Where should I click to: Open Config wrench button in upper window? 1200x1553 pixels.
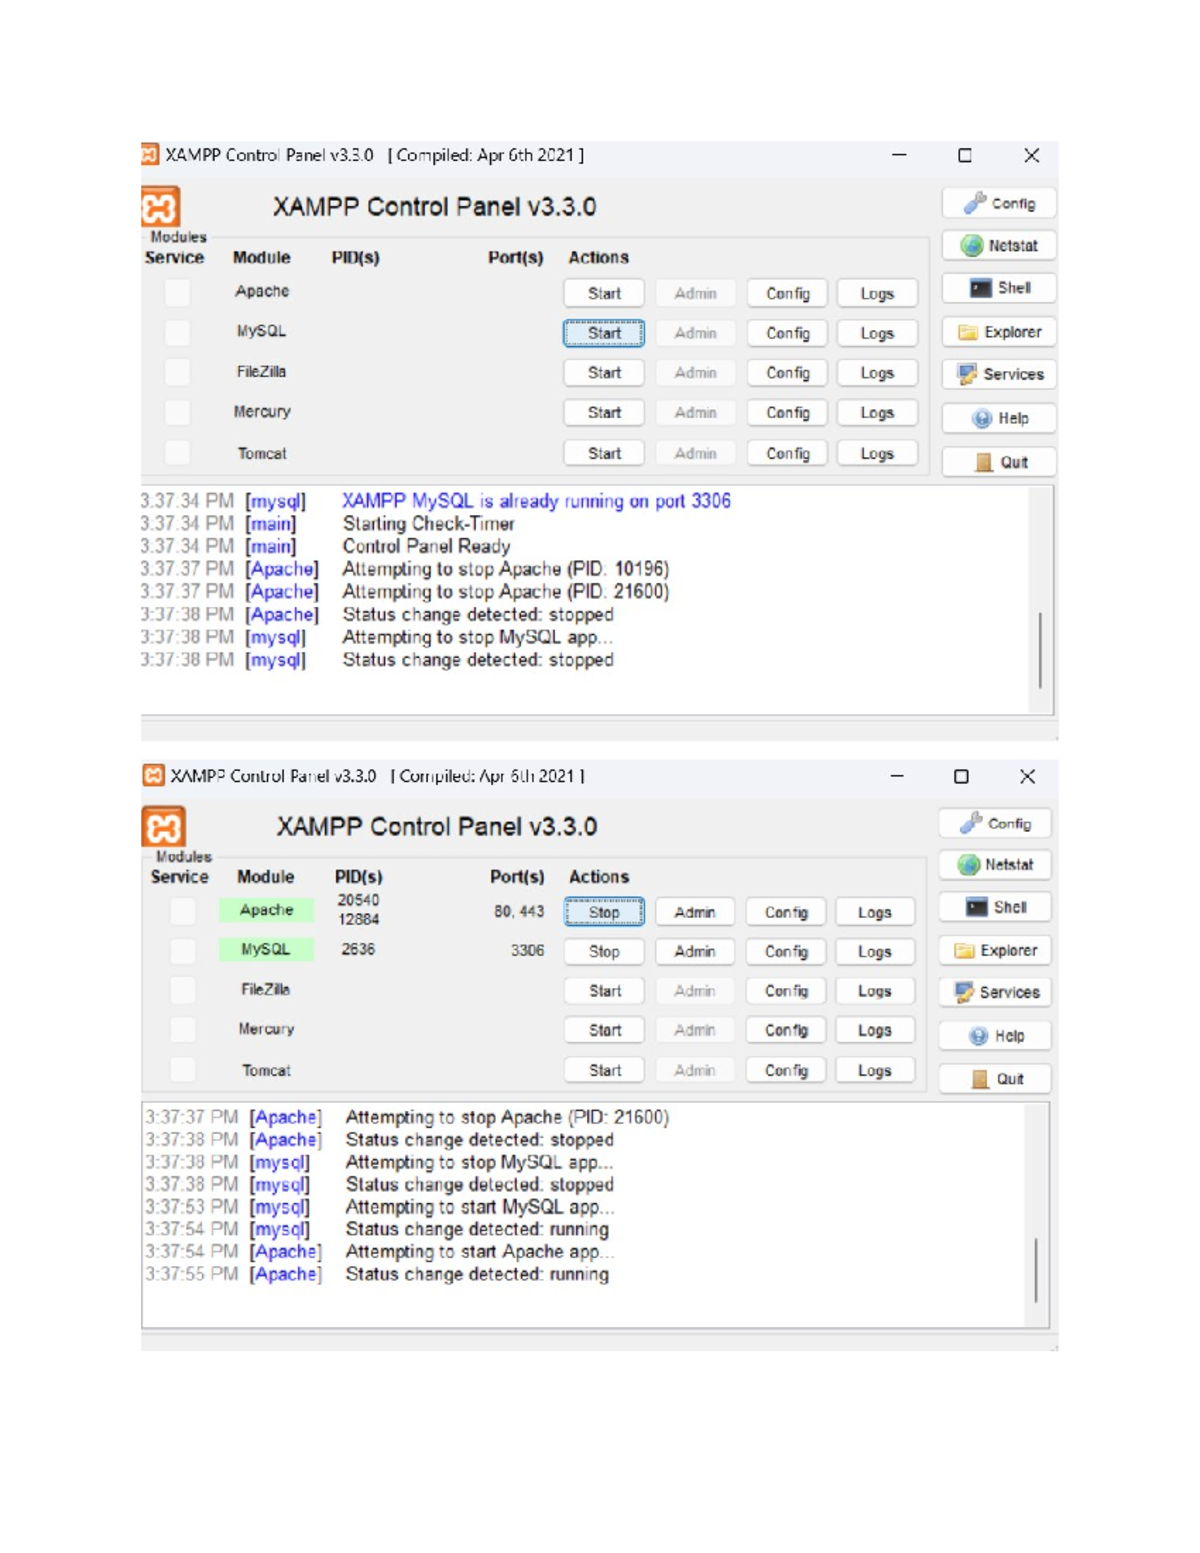[x=999, y=203]
